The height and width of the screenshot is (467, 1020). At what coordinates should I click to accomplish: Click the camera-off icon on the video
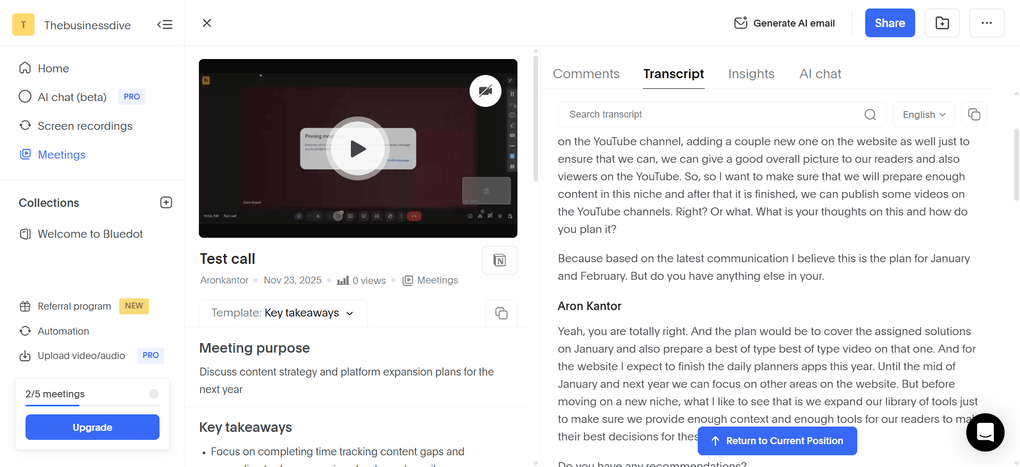point(485,91)
